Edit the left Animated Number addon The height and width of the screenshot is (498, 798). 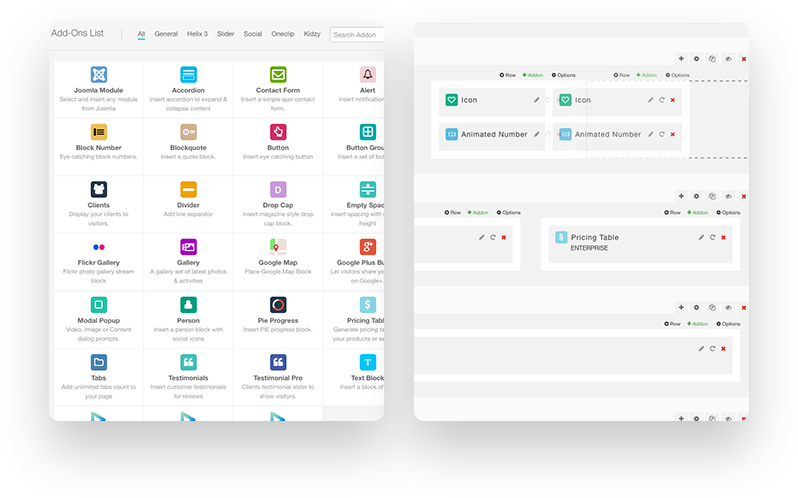[536, 134]
